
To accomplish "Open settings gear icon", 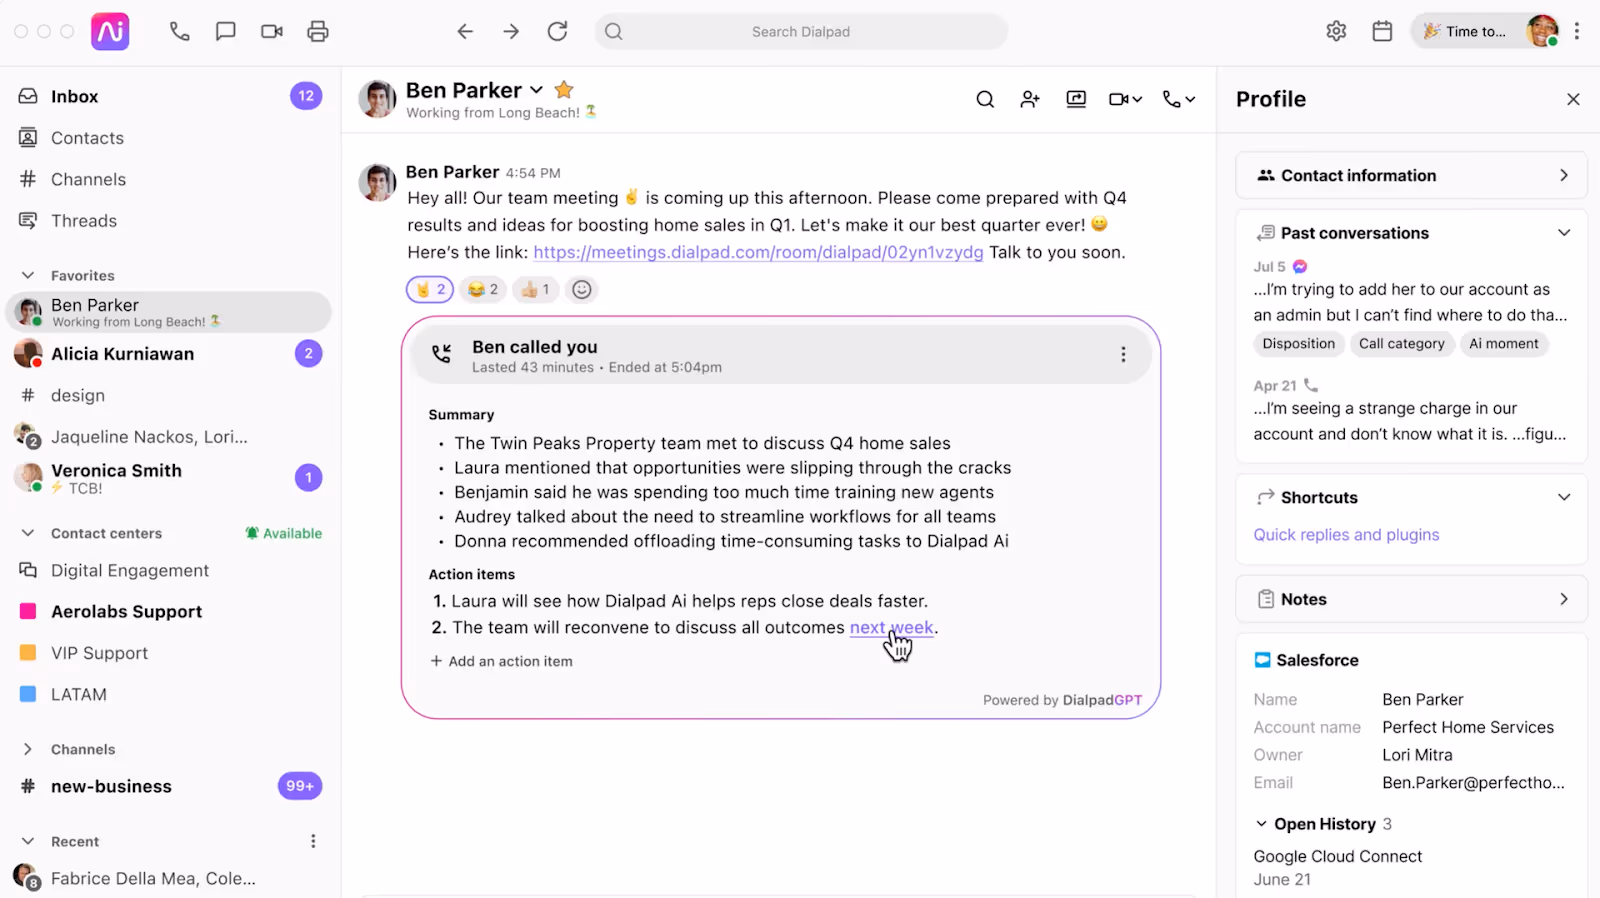I will 1336,32.
